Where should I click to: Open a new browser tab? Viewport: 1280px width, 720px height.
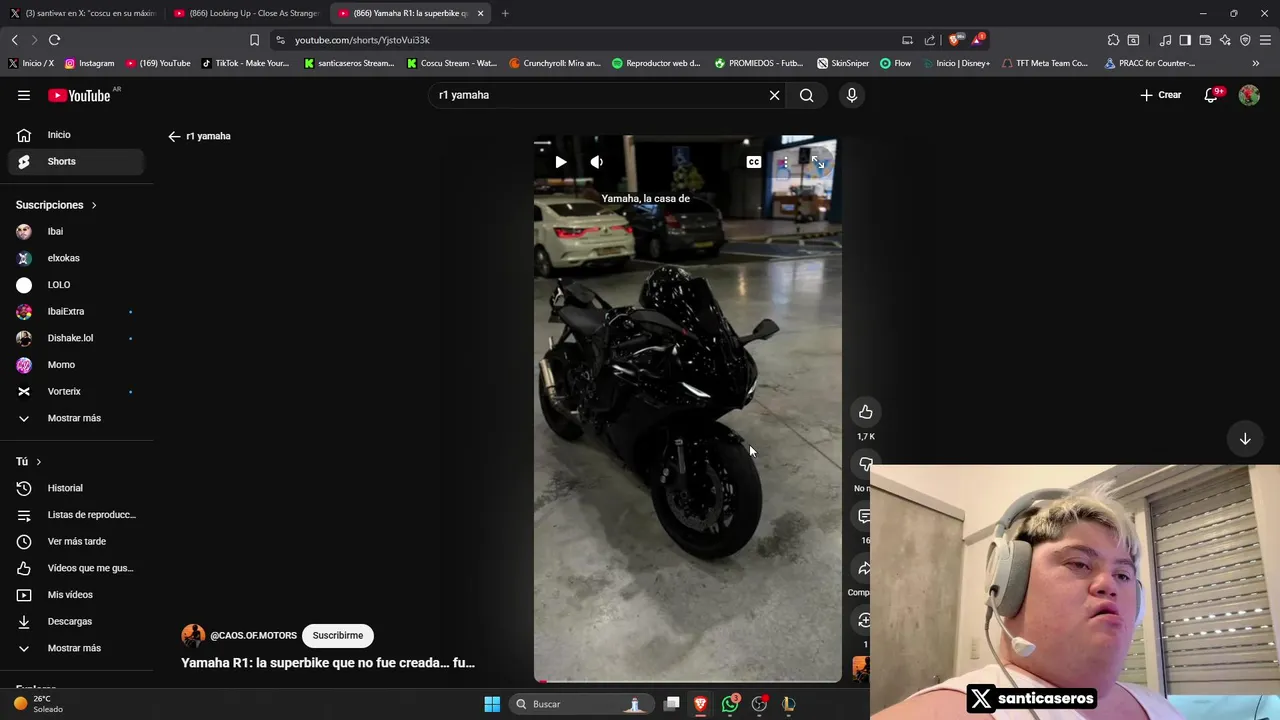coord(505,13)
